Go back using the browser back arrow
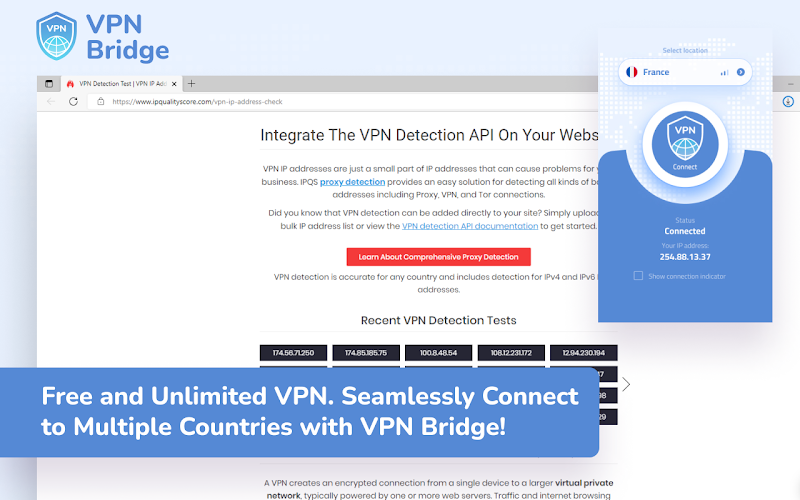 [x=51, y=102]
